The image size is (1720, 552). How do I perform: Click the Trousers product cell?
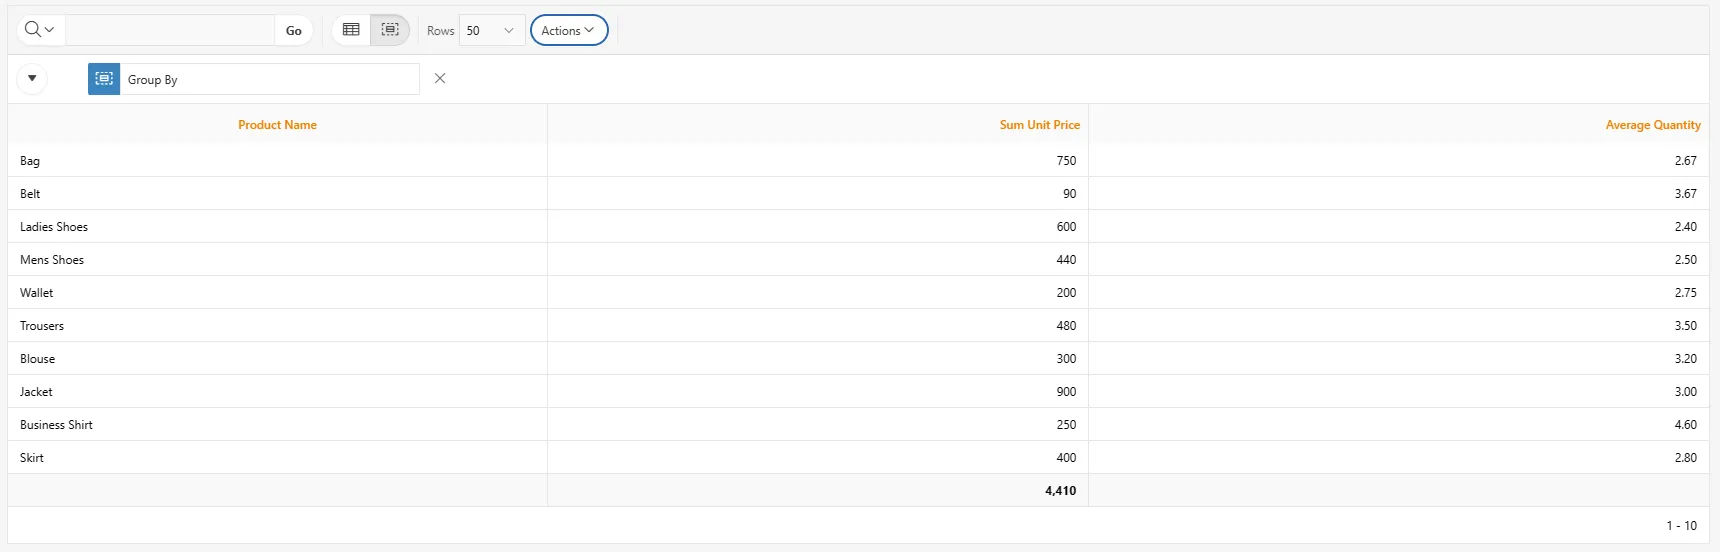pos(277,326)
